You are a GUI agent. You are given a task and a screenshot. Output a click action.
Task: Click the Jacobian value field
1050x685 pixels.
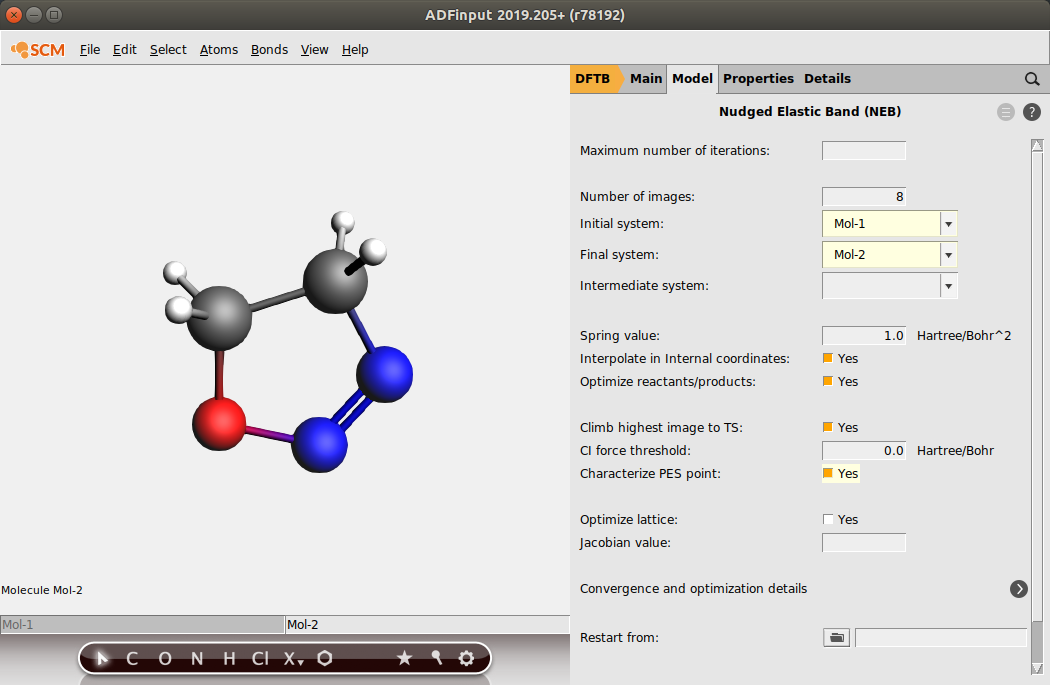click(864, 542)
